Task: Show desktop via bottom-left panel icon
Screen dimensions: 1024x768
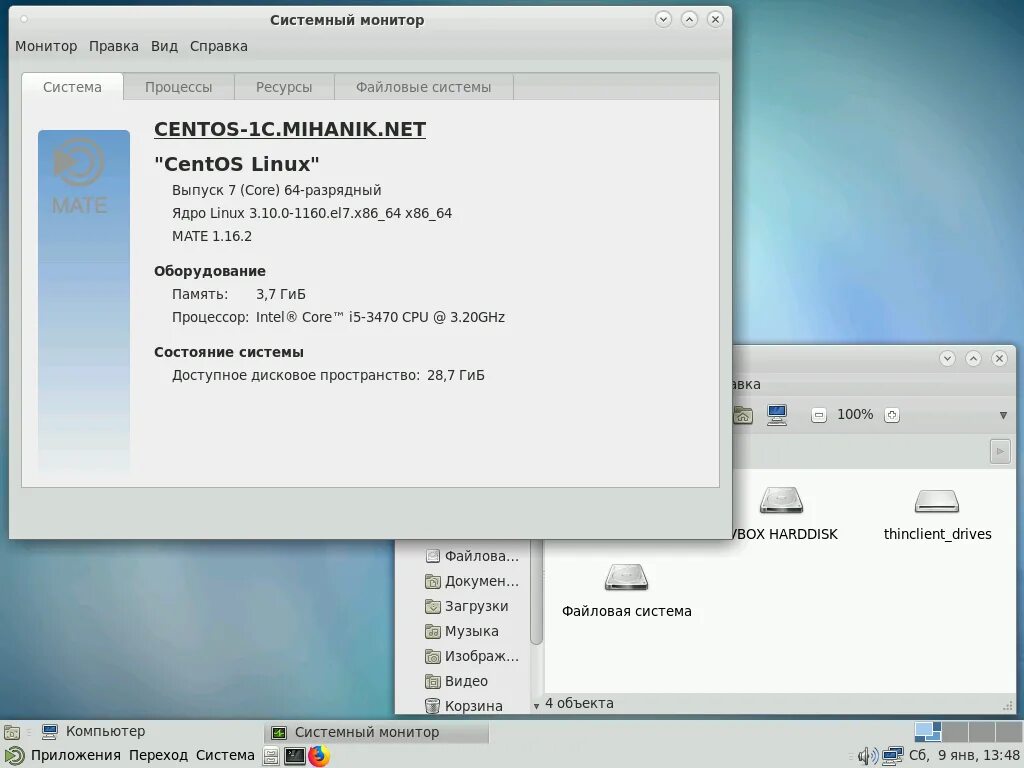Action: 12,732
